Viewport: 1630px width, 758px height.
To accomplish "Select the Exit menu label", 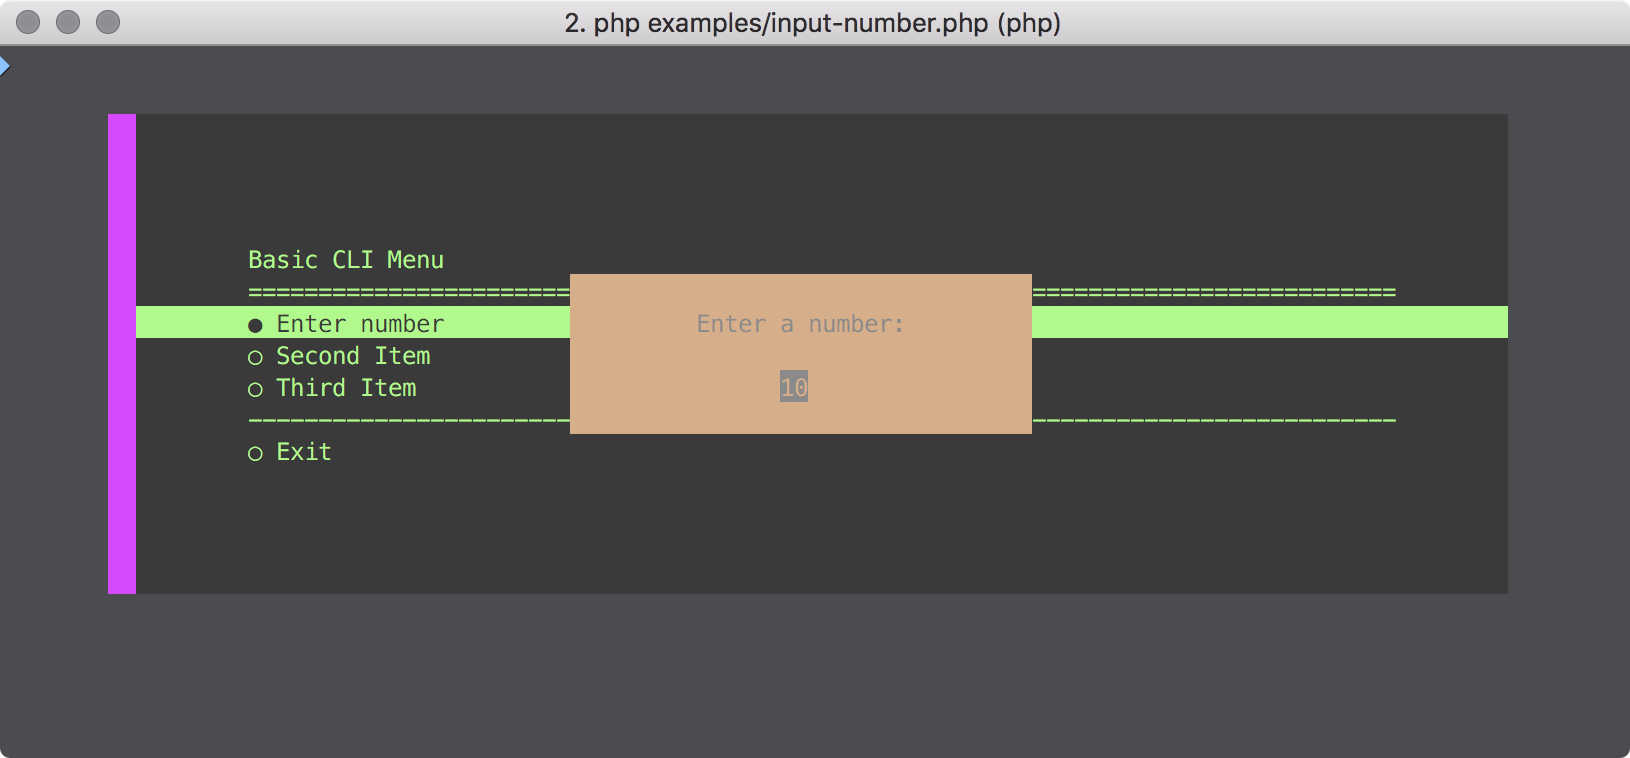I will click(304, 452).
